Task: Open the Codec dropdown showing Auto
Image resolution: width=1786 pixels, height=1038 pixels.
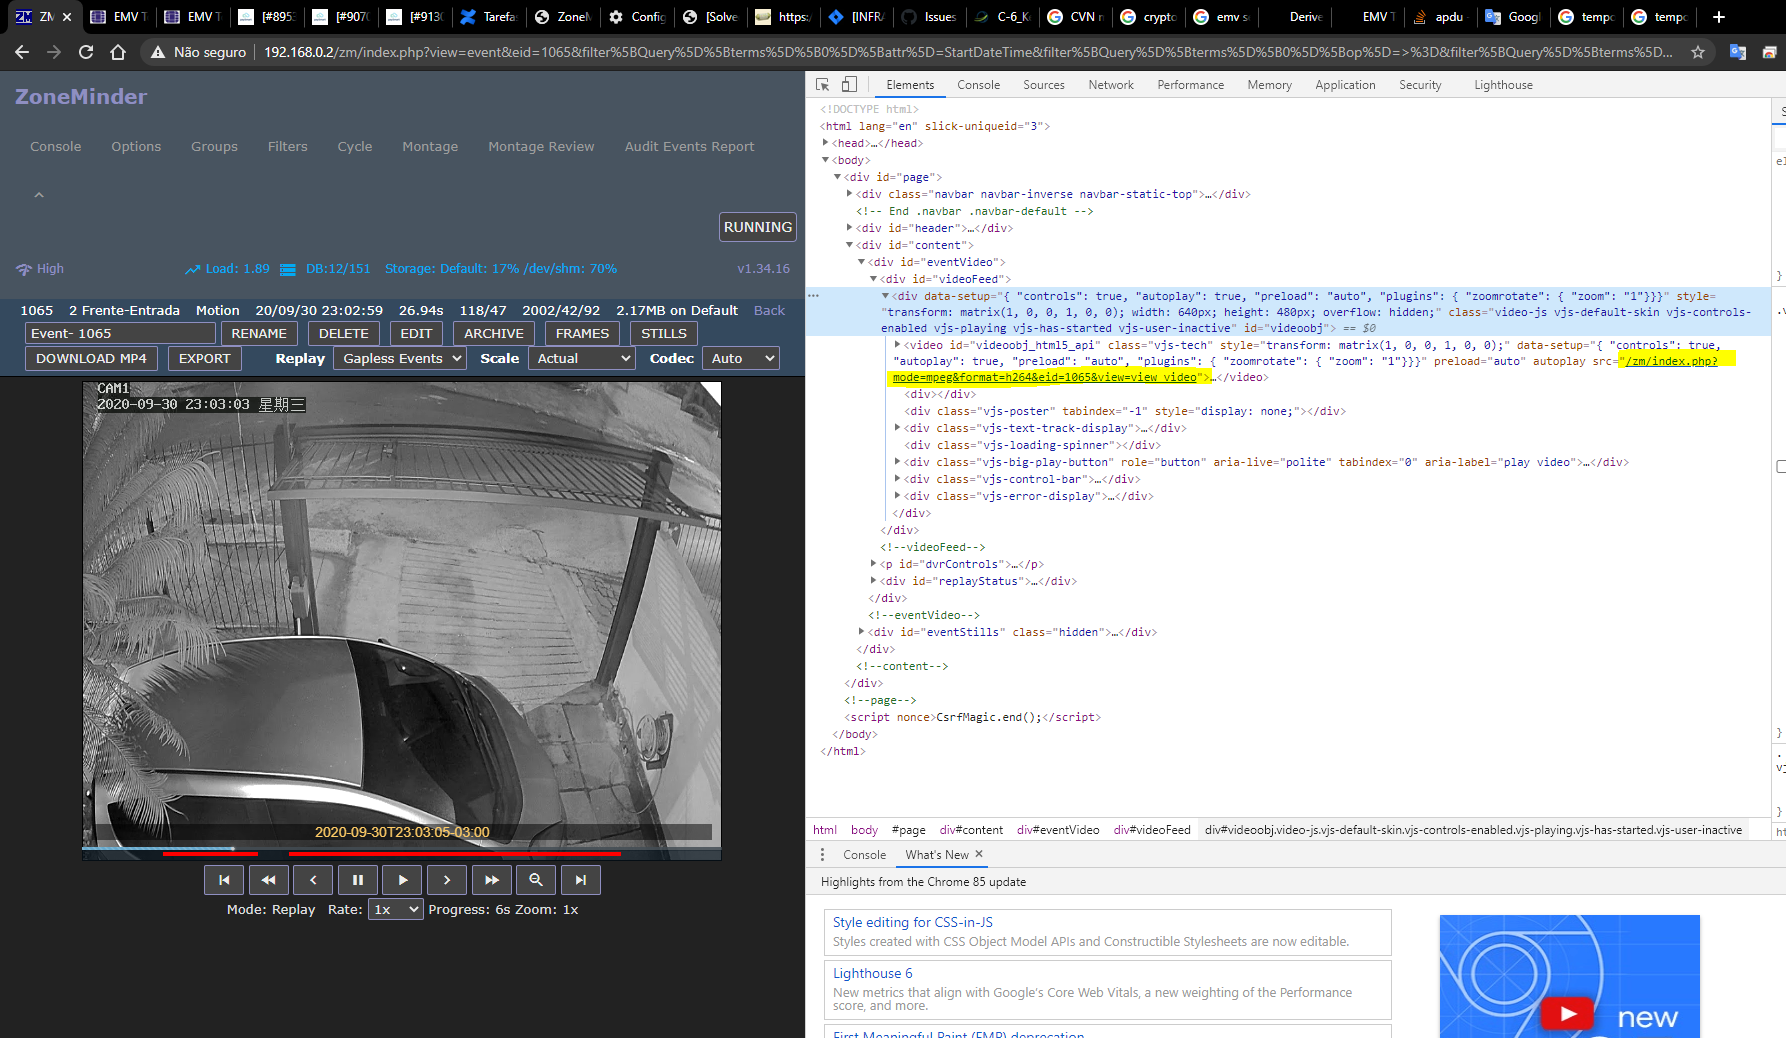Action: (741, 358)
